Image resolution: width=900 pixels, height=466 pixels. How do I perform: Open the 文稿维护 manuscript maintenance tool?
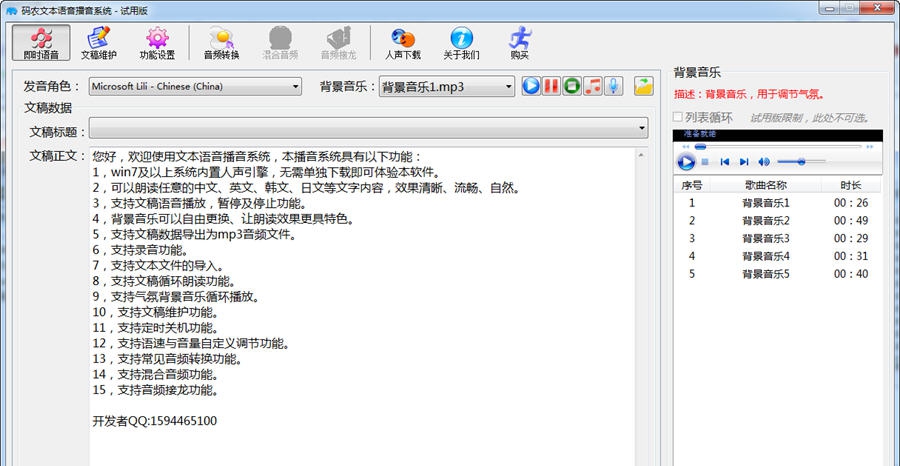[x=99, y=42]
